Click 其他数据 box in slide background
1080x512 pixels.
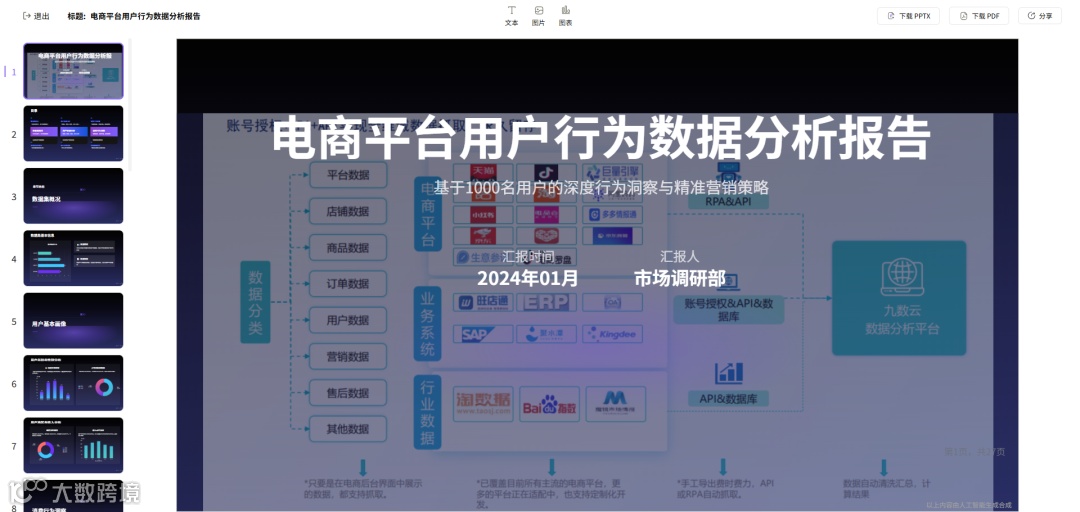348,429
